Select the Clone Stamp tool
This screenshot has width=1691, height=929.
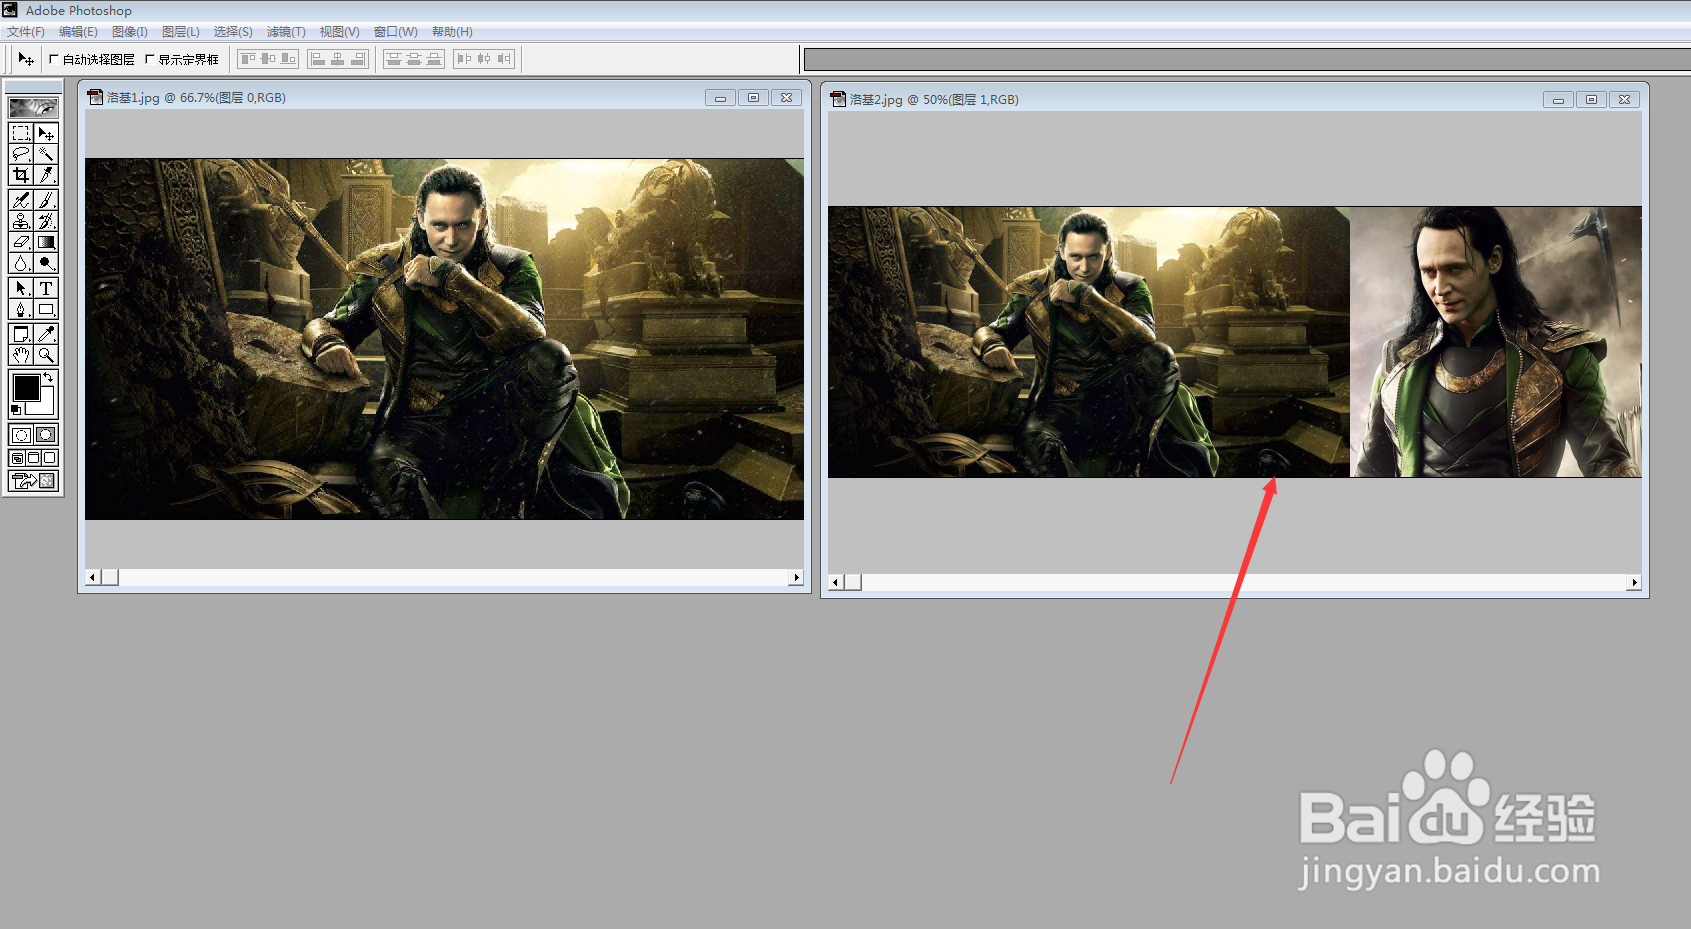(21, 221)
